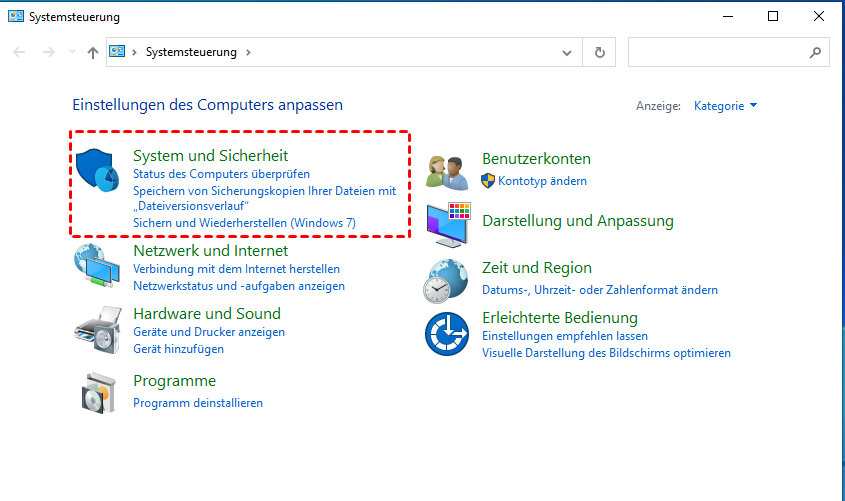The height and width of the screenshot is (501, 845).
Task: Click the Erleichterte Bedienung icon
Action: click(447, 334)
